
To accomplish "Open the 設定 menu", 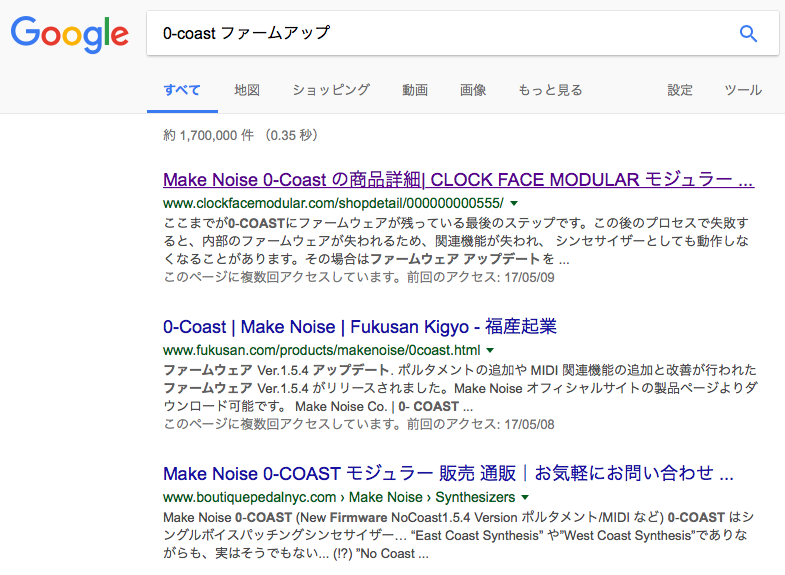I will click(680, 90).
